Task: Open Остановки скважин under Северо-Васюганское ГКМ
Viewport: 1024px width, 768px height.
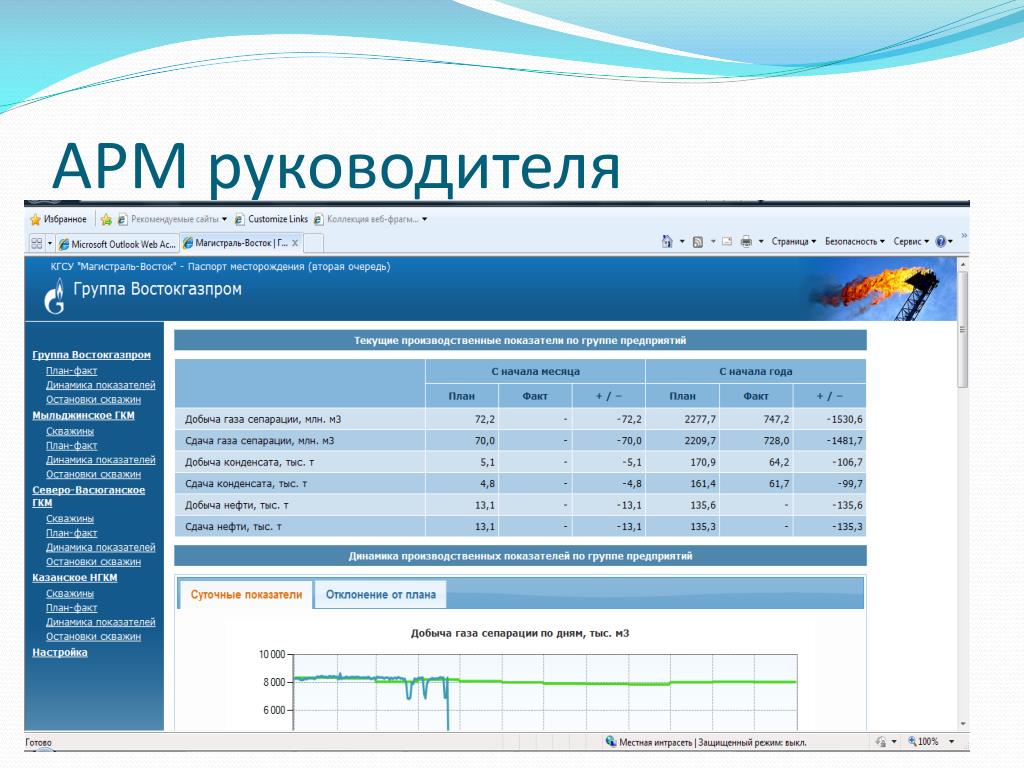Action: (93, 562)
